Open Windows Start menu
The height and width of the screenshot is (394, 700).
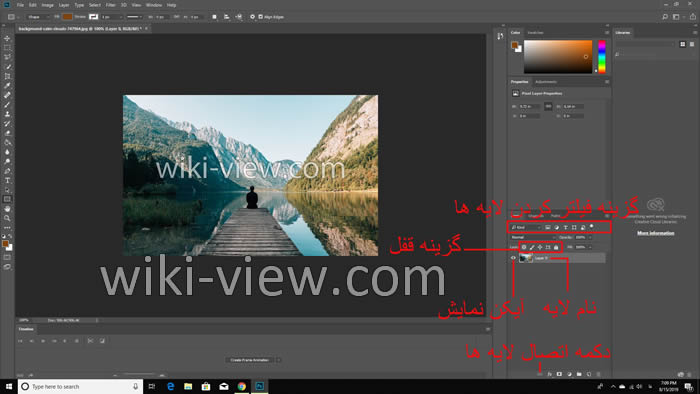click(x=9, y=386)
